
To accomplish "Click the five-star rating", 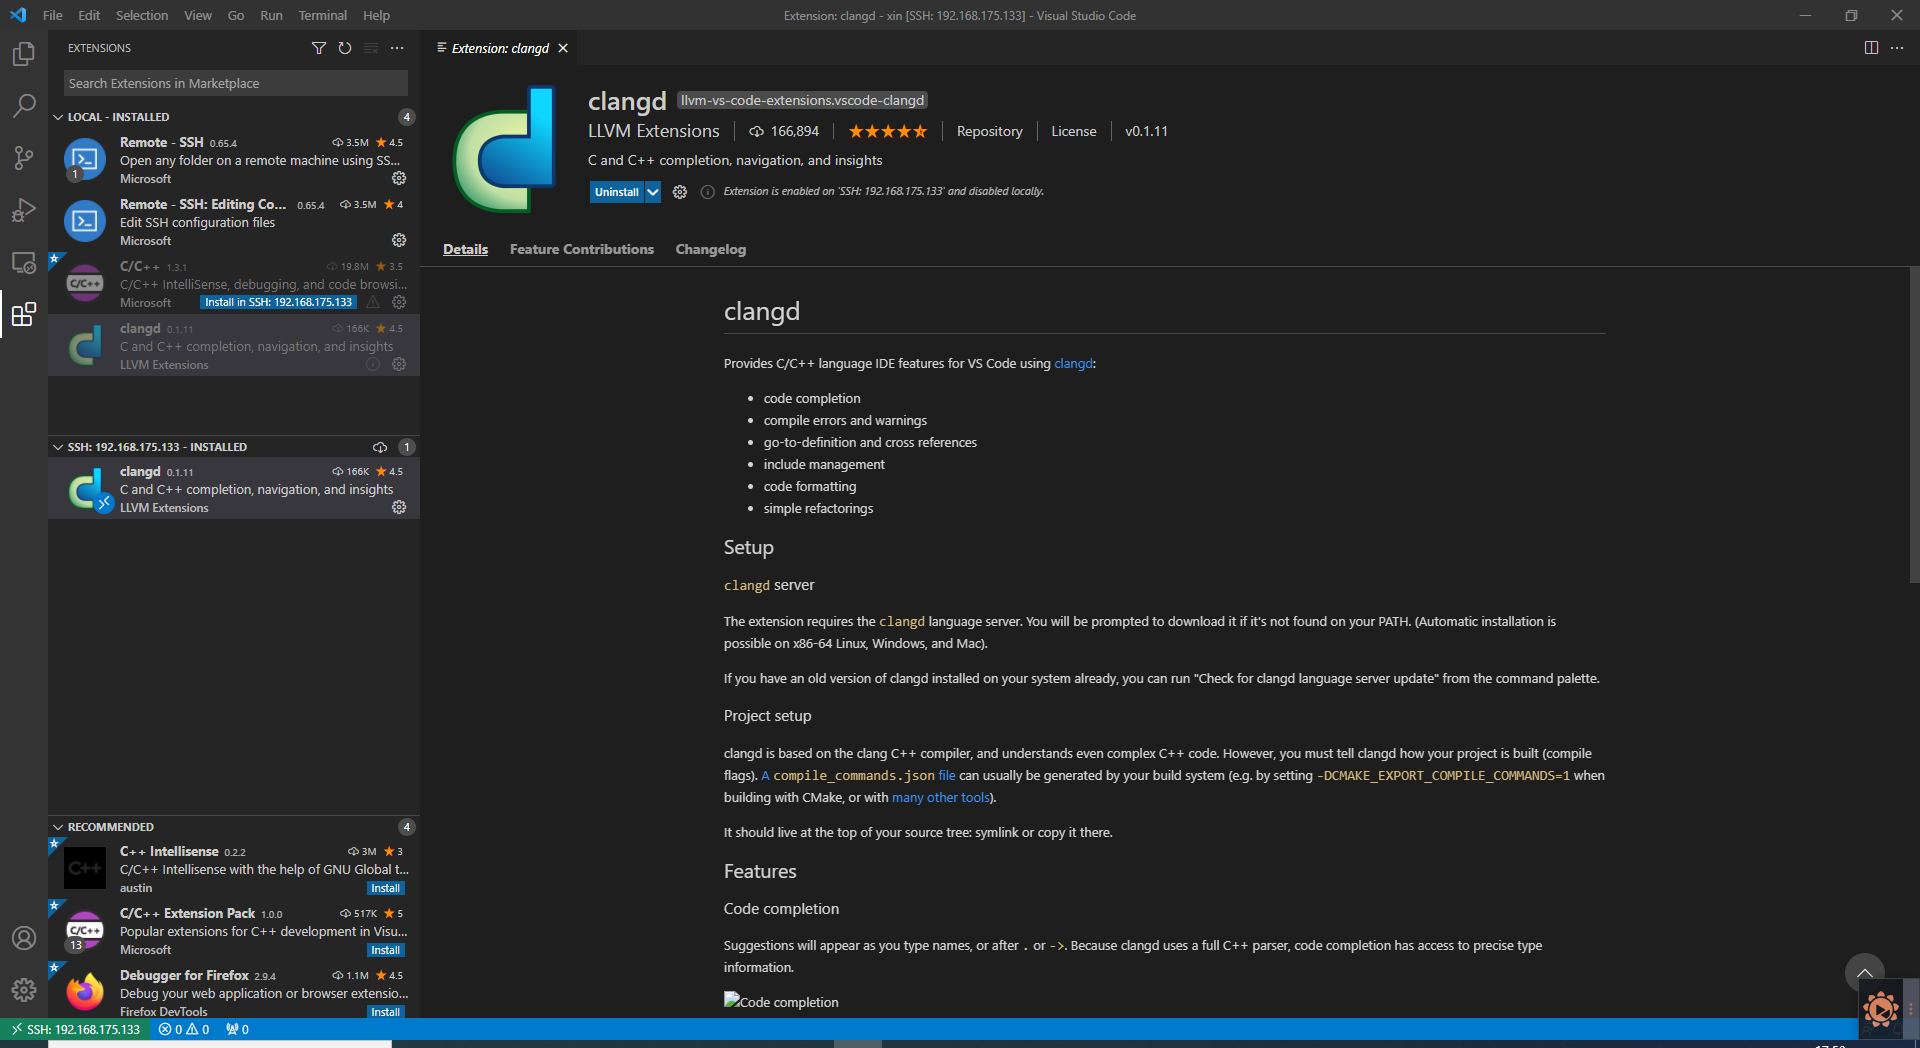I will click(x=888, y=131).
